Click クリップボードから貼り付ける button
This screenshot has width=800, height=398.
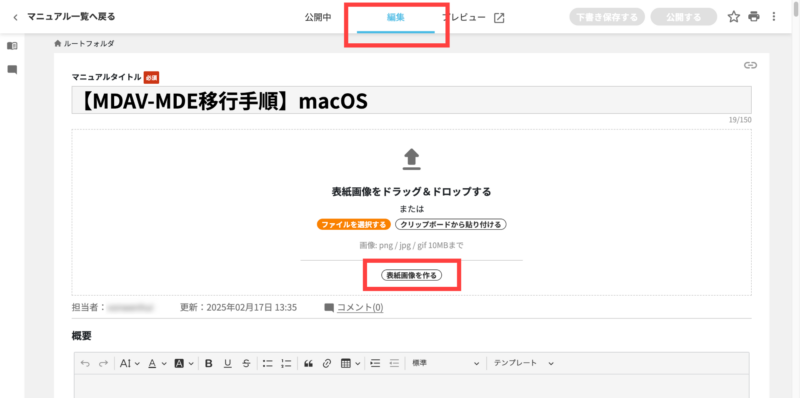[451, 225]
